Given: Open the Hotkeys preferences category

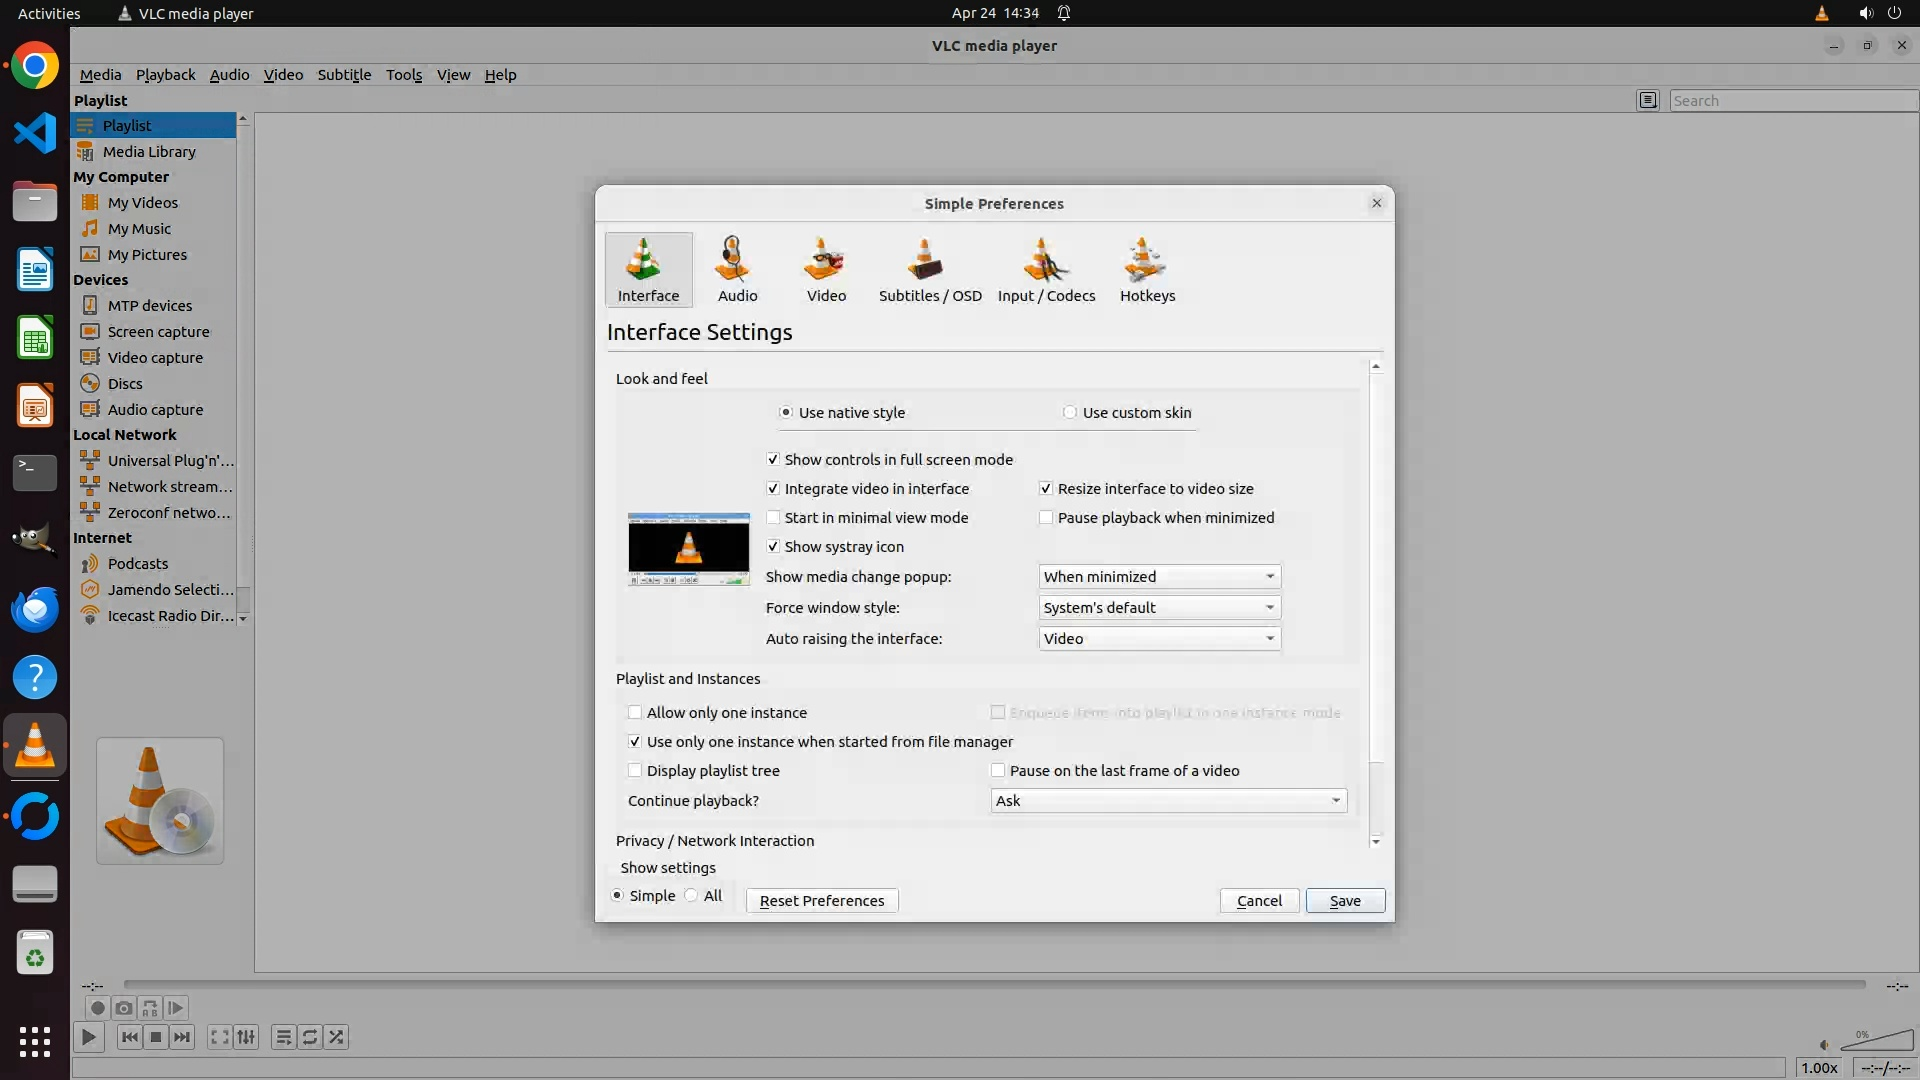Looking at the screenshot, I should pyautogui.click(x=1147, y=270).
